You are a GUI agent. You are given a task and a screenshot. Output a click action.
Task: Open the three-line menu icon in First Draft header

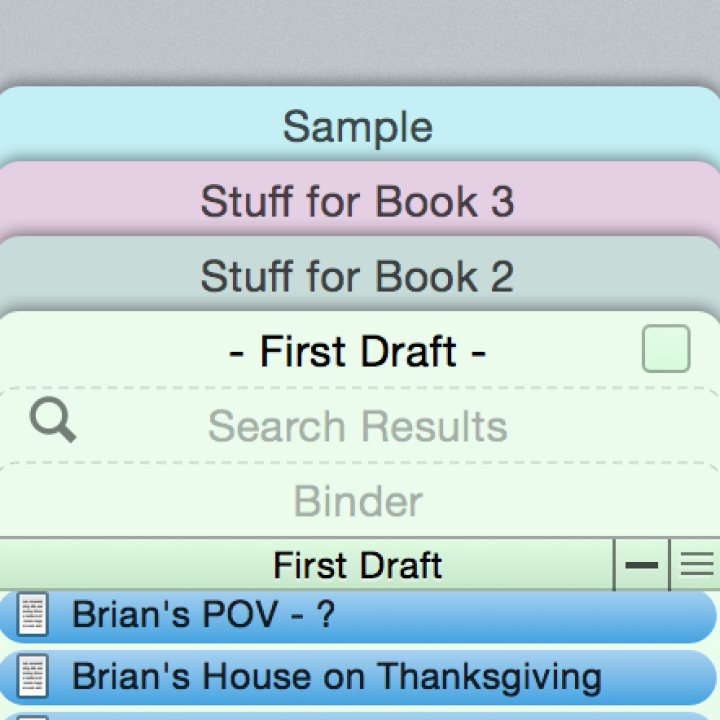point(696,565)
